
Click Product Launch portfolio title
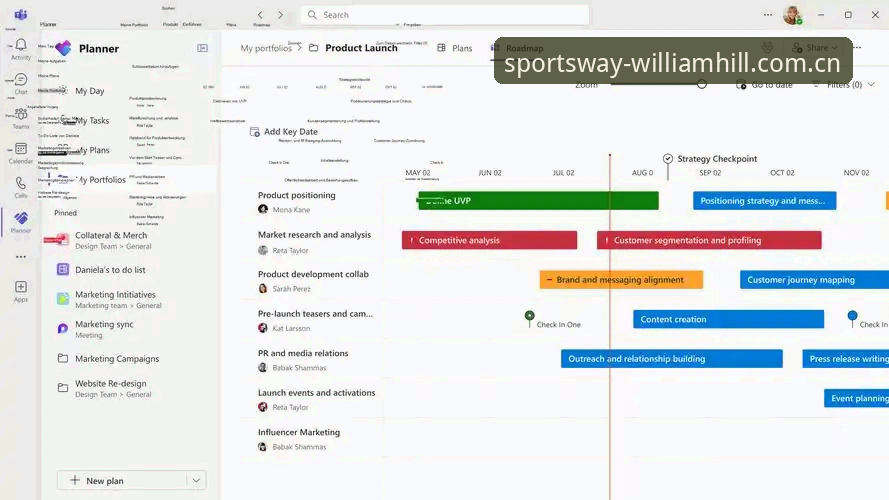pos(361,48)
